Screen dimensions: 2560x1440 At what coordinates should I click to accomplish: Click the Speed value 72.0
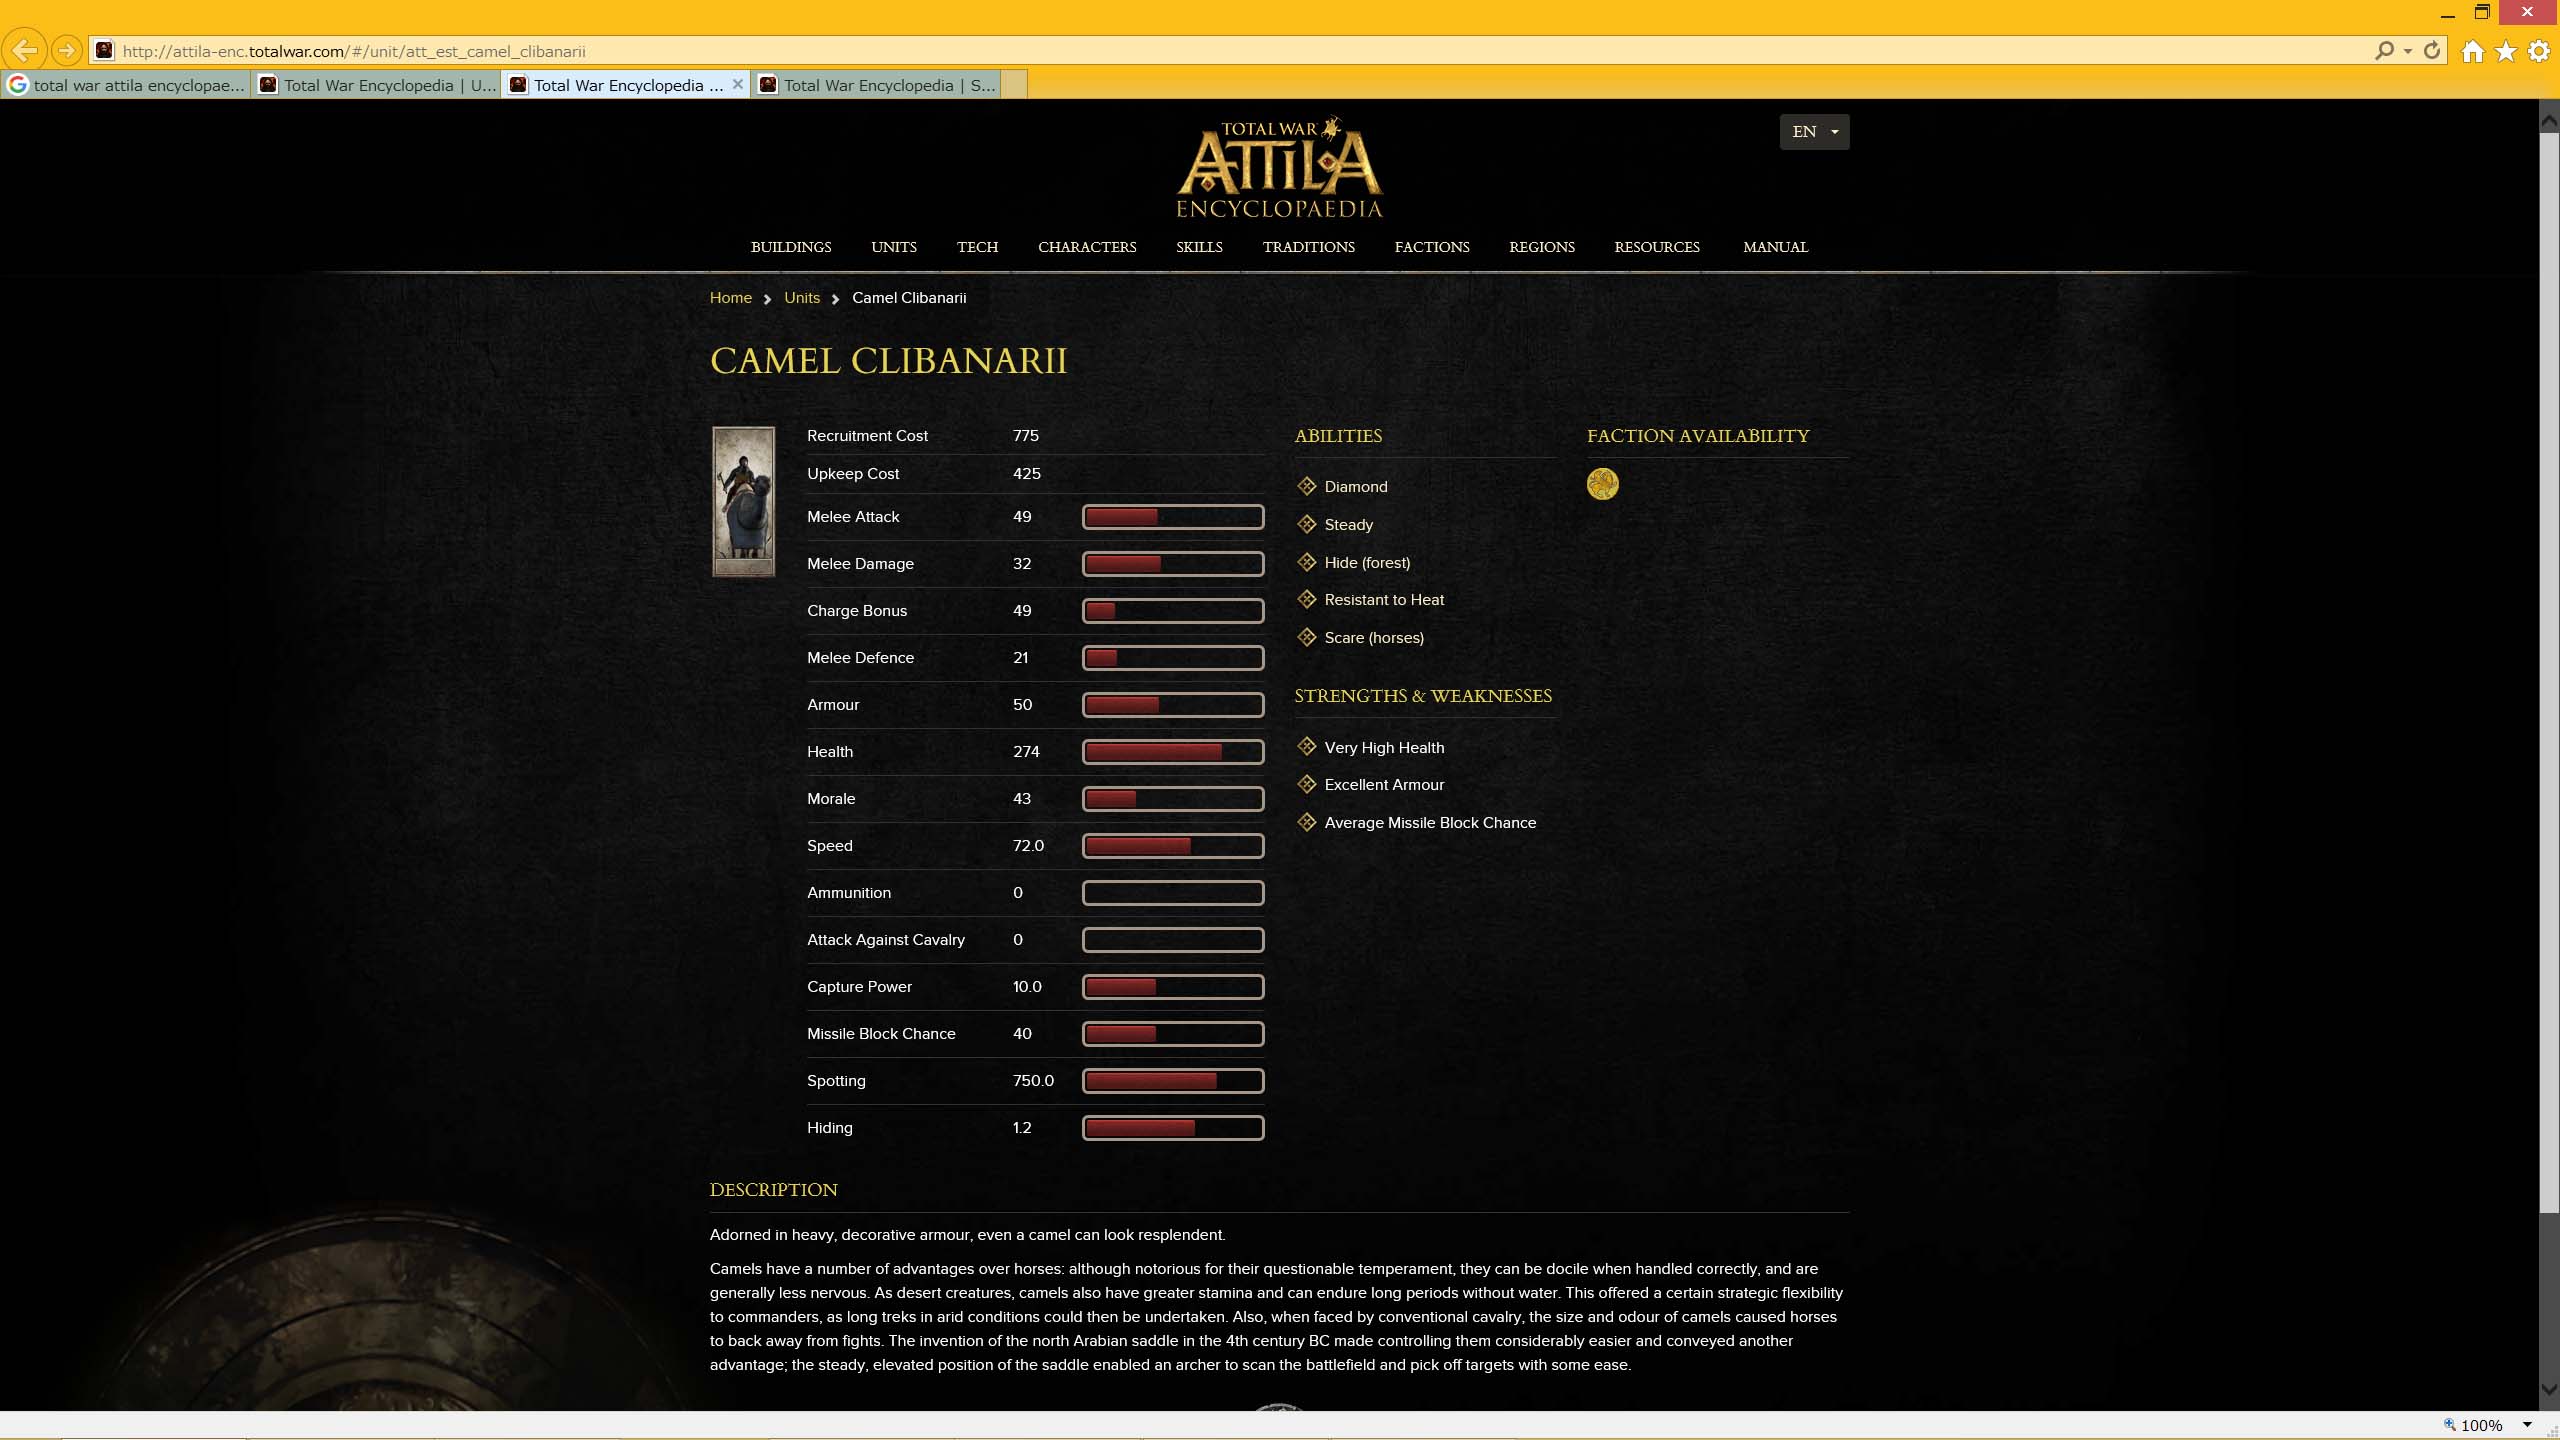(1028, 846)
